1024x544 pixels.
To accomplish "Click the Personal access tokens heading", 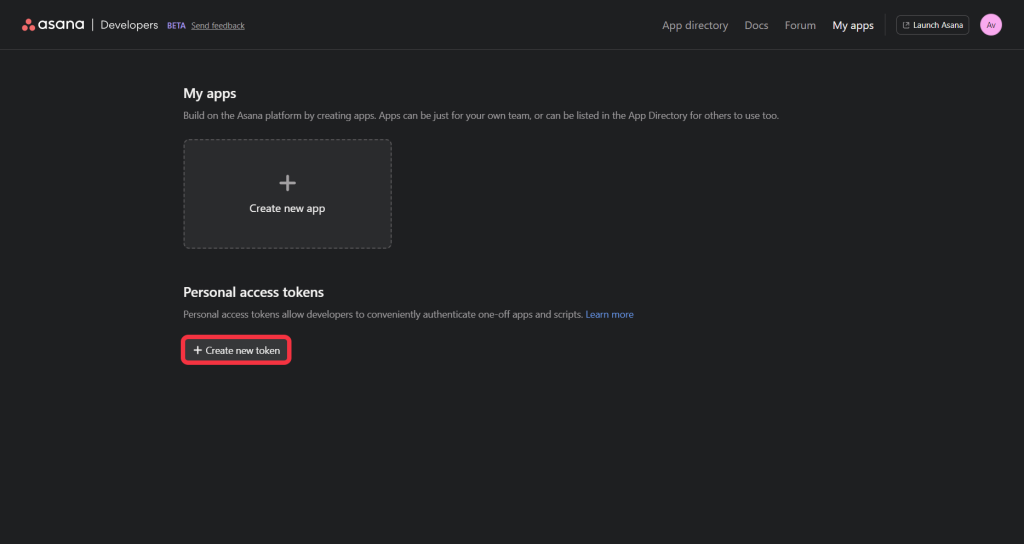I will pyautogui.click(x=253, y=292).
